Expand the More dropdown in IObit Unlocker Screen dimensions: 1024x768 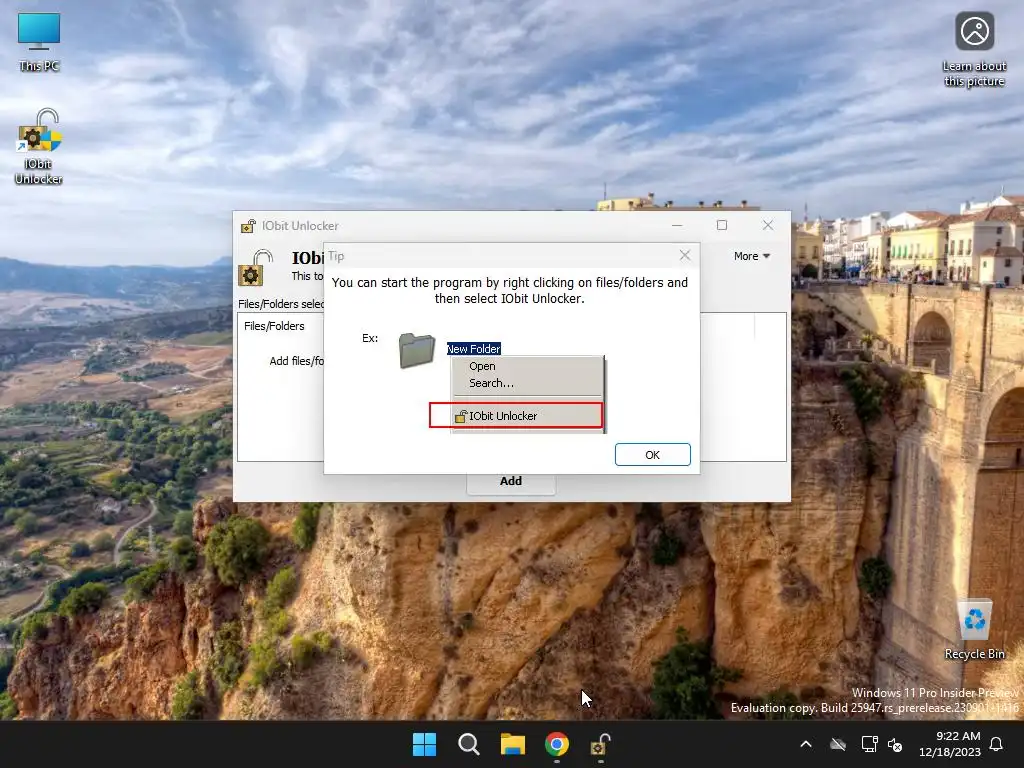tap(752, 256)
